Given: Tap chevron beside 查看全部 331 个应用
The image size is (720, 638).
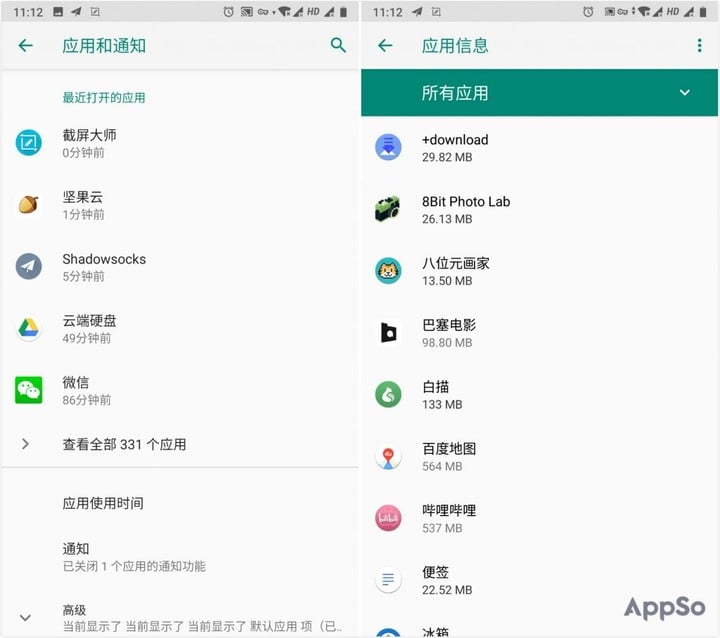Looking at the screenshot, I should point(26,444).
